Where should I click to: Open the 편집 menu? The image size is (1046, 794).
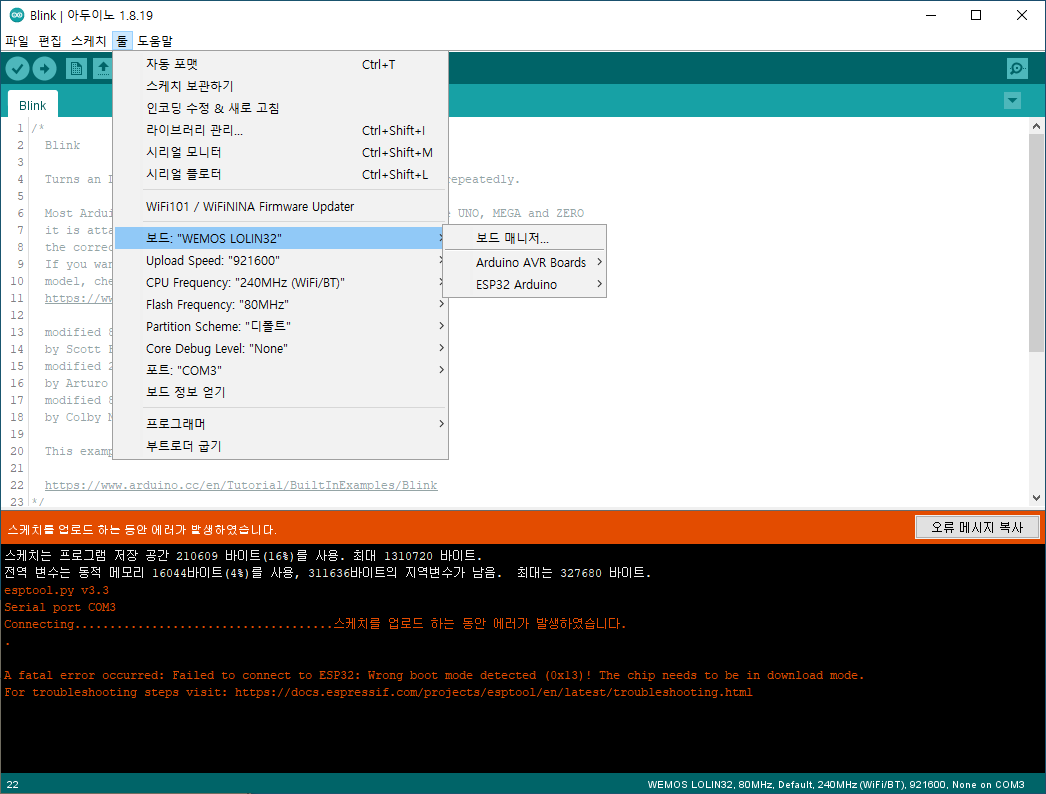pyautogui.click(x=50, y=41)
